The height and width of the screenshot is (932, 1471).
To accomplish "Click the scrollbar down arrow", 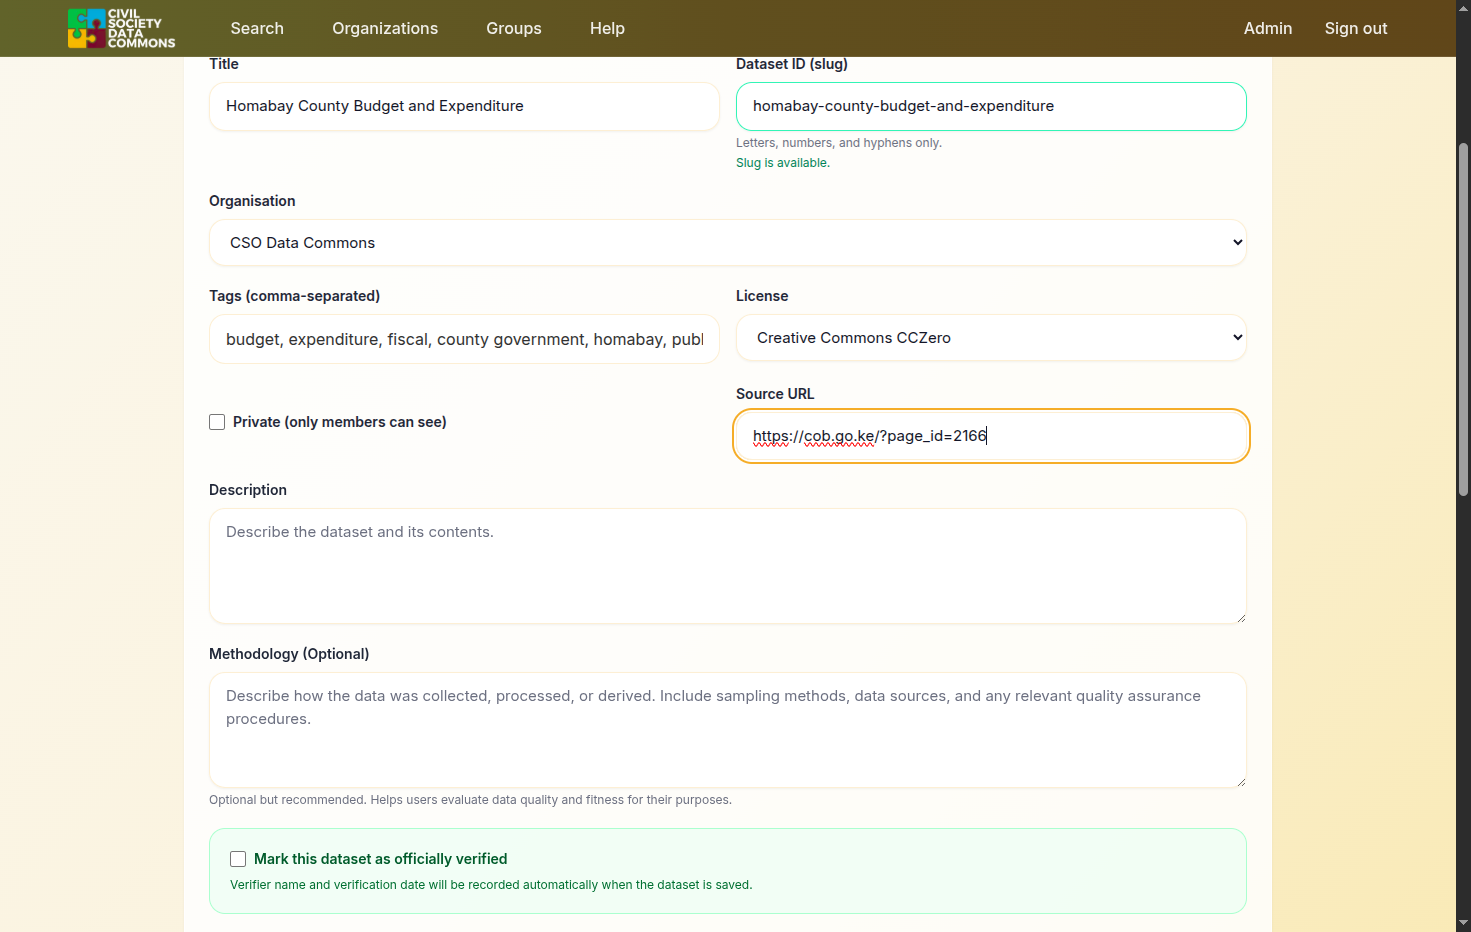I will click(1463, 923).
